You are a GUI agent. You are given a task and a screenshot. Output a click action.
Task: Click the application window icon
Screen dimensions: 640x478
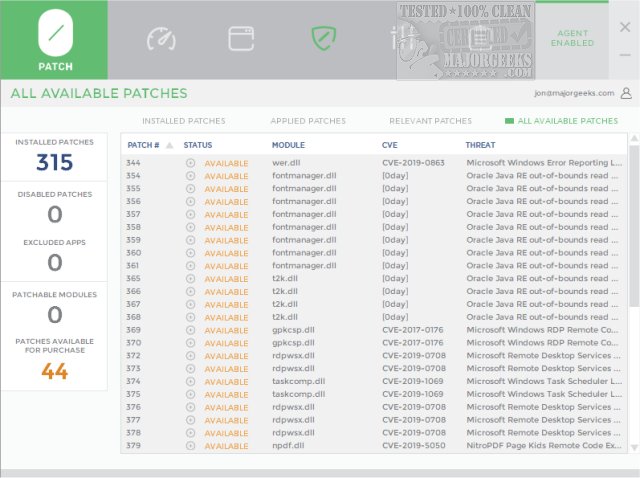[x=241, y=39]
